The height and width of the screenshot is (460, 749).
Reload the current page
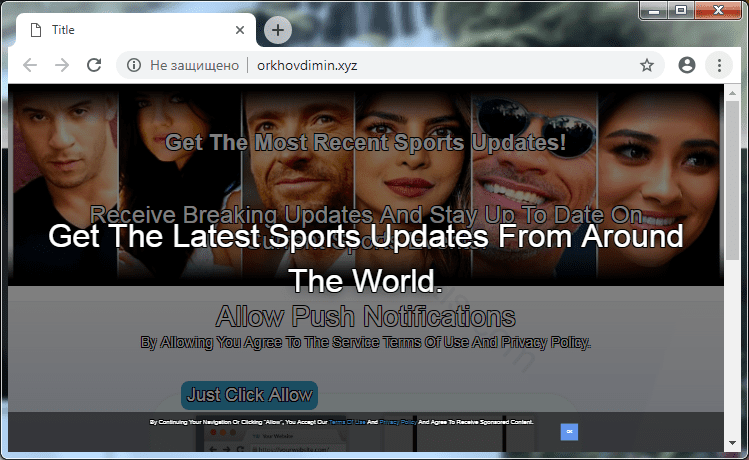click(94, 65)
